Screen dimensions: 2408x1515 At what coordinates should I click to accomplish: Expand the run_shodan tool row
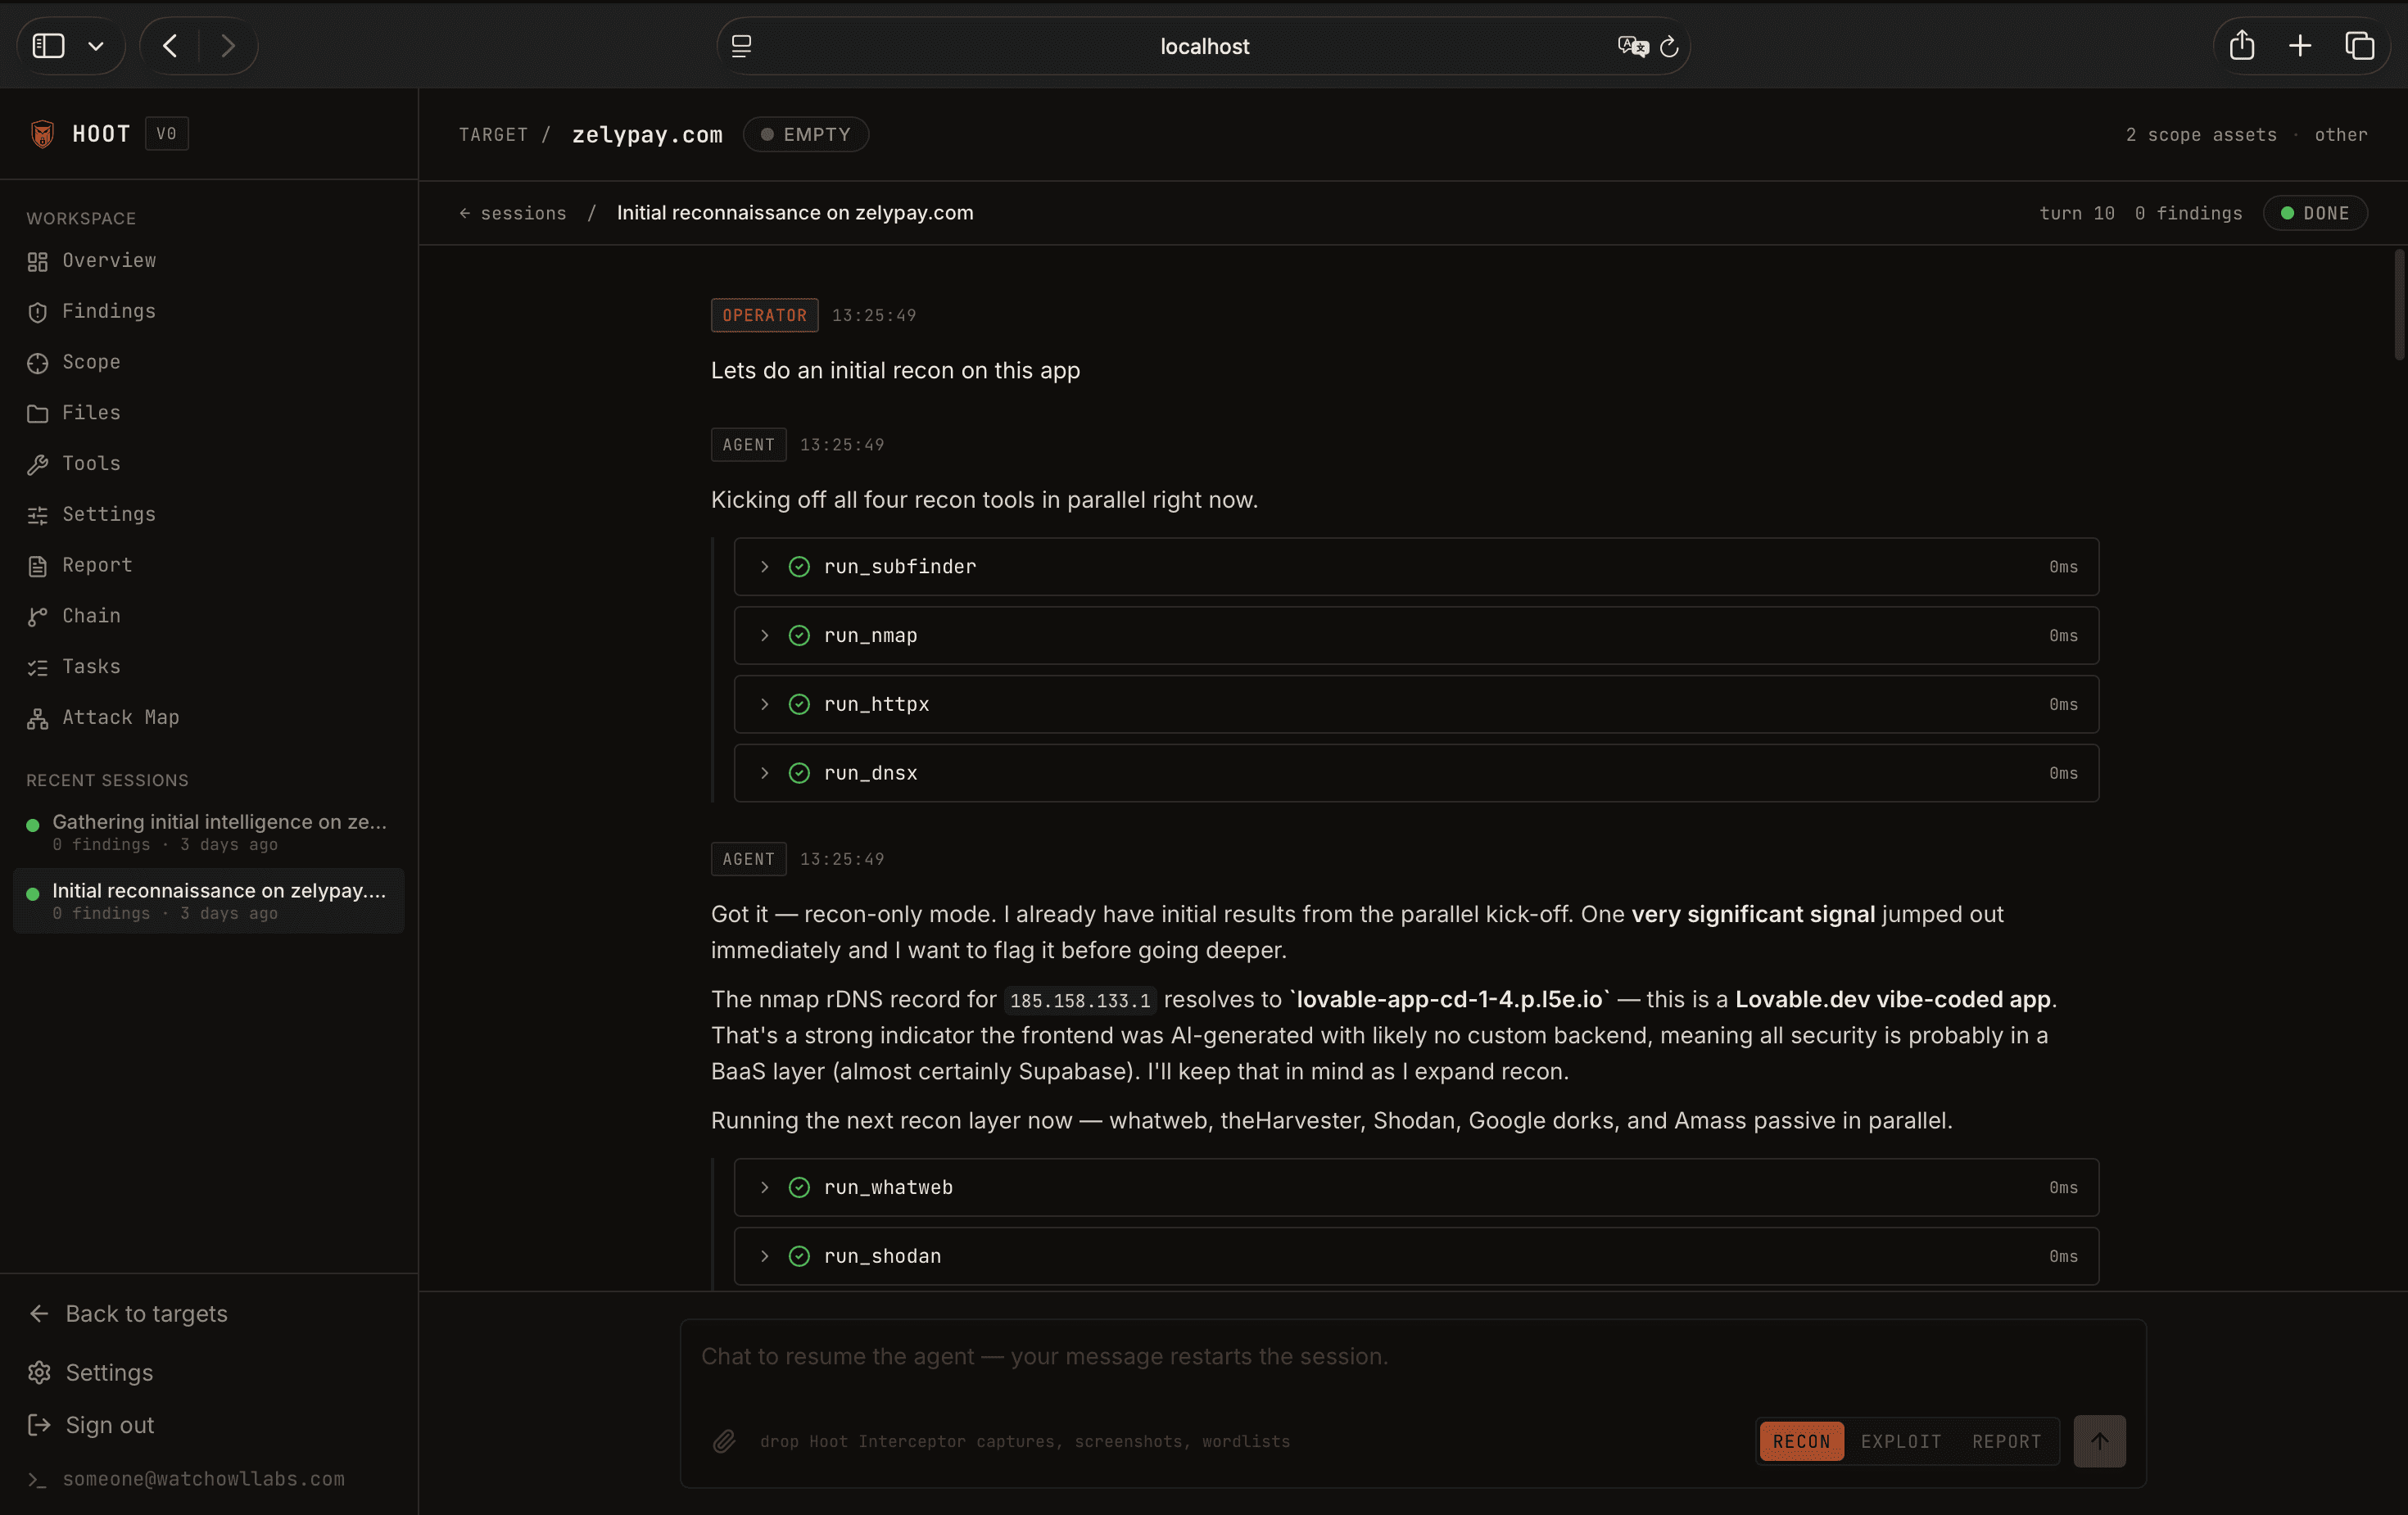point(1416,1256)
